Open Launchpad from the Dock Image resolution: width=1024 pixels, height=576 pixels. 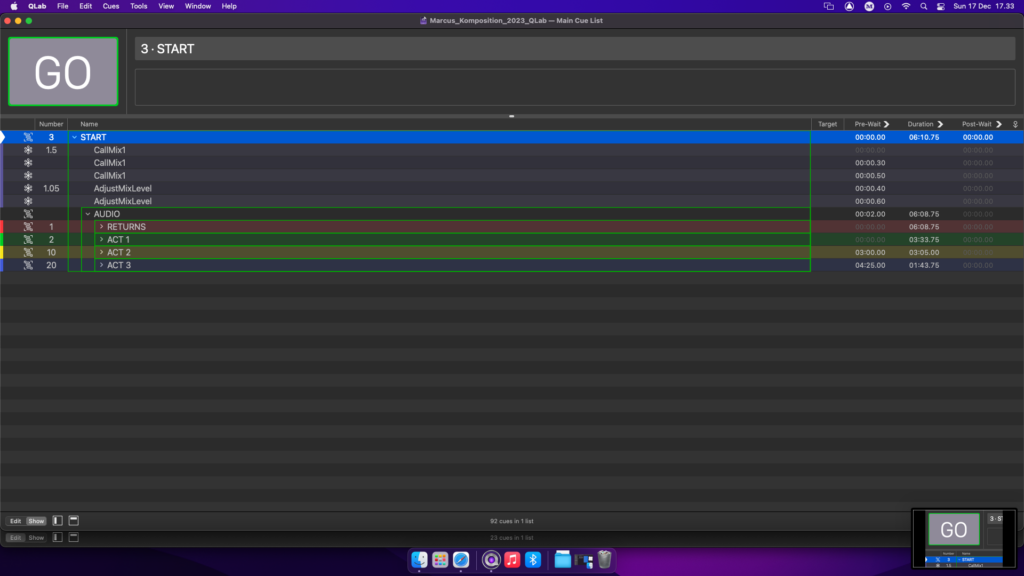[x=440, y=560]
